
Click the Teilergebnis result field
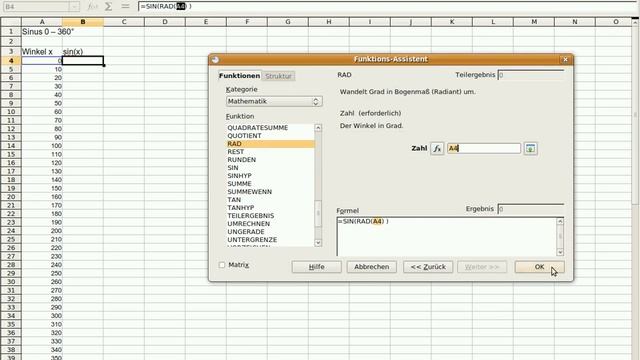pyautogui.click(x=531, y=75)
